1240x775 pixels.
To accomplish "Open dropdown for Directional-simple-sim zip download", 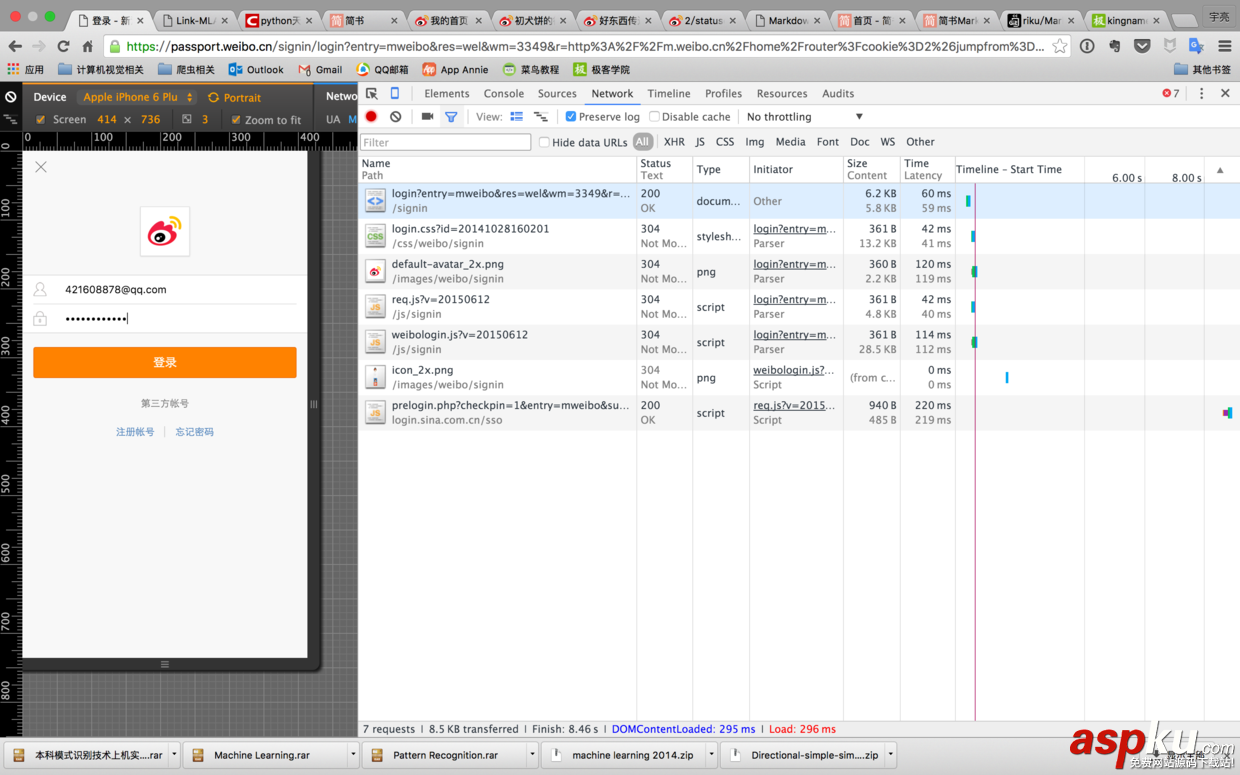I will coord(890,755).
